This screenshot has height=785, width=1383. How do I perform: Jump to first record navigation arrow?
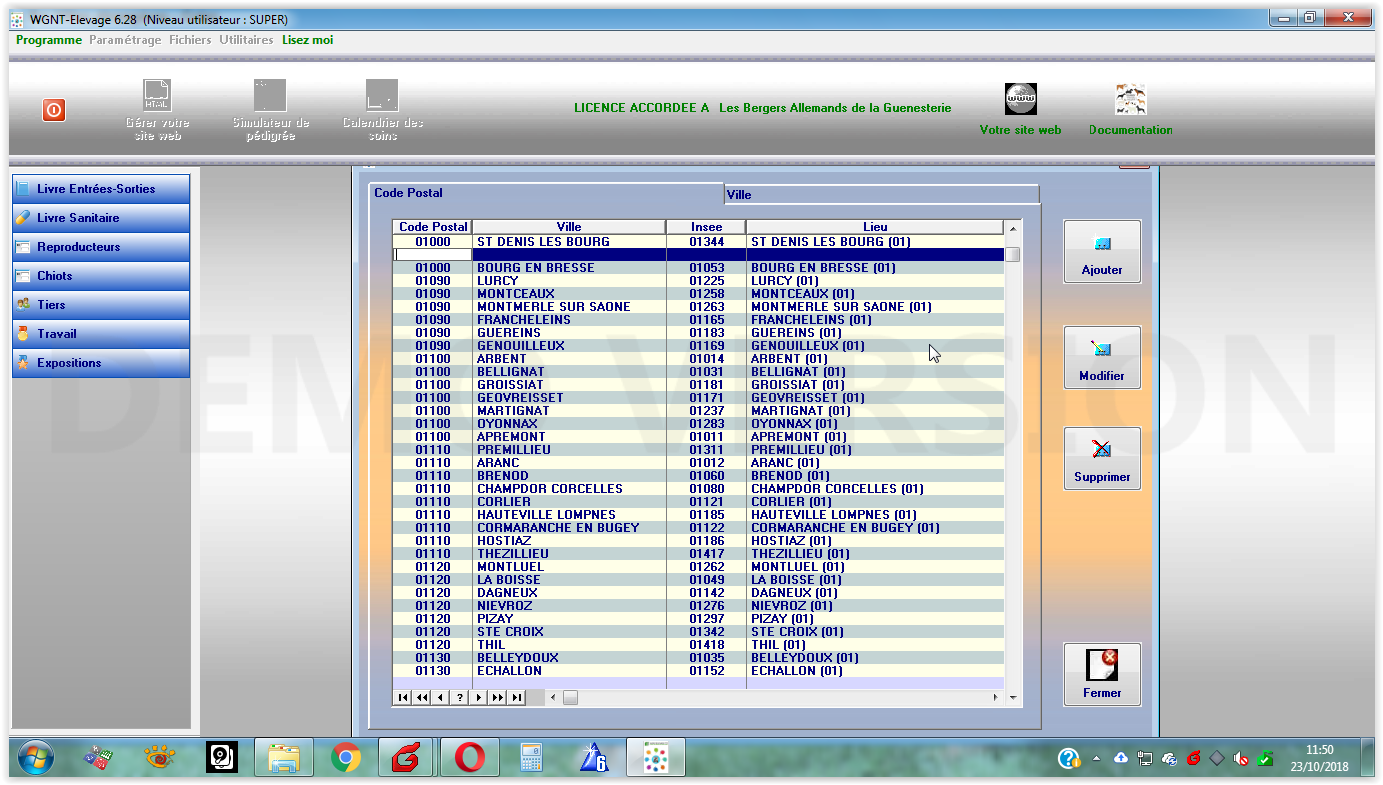tap(402, 698)
